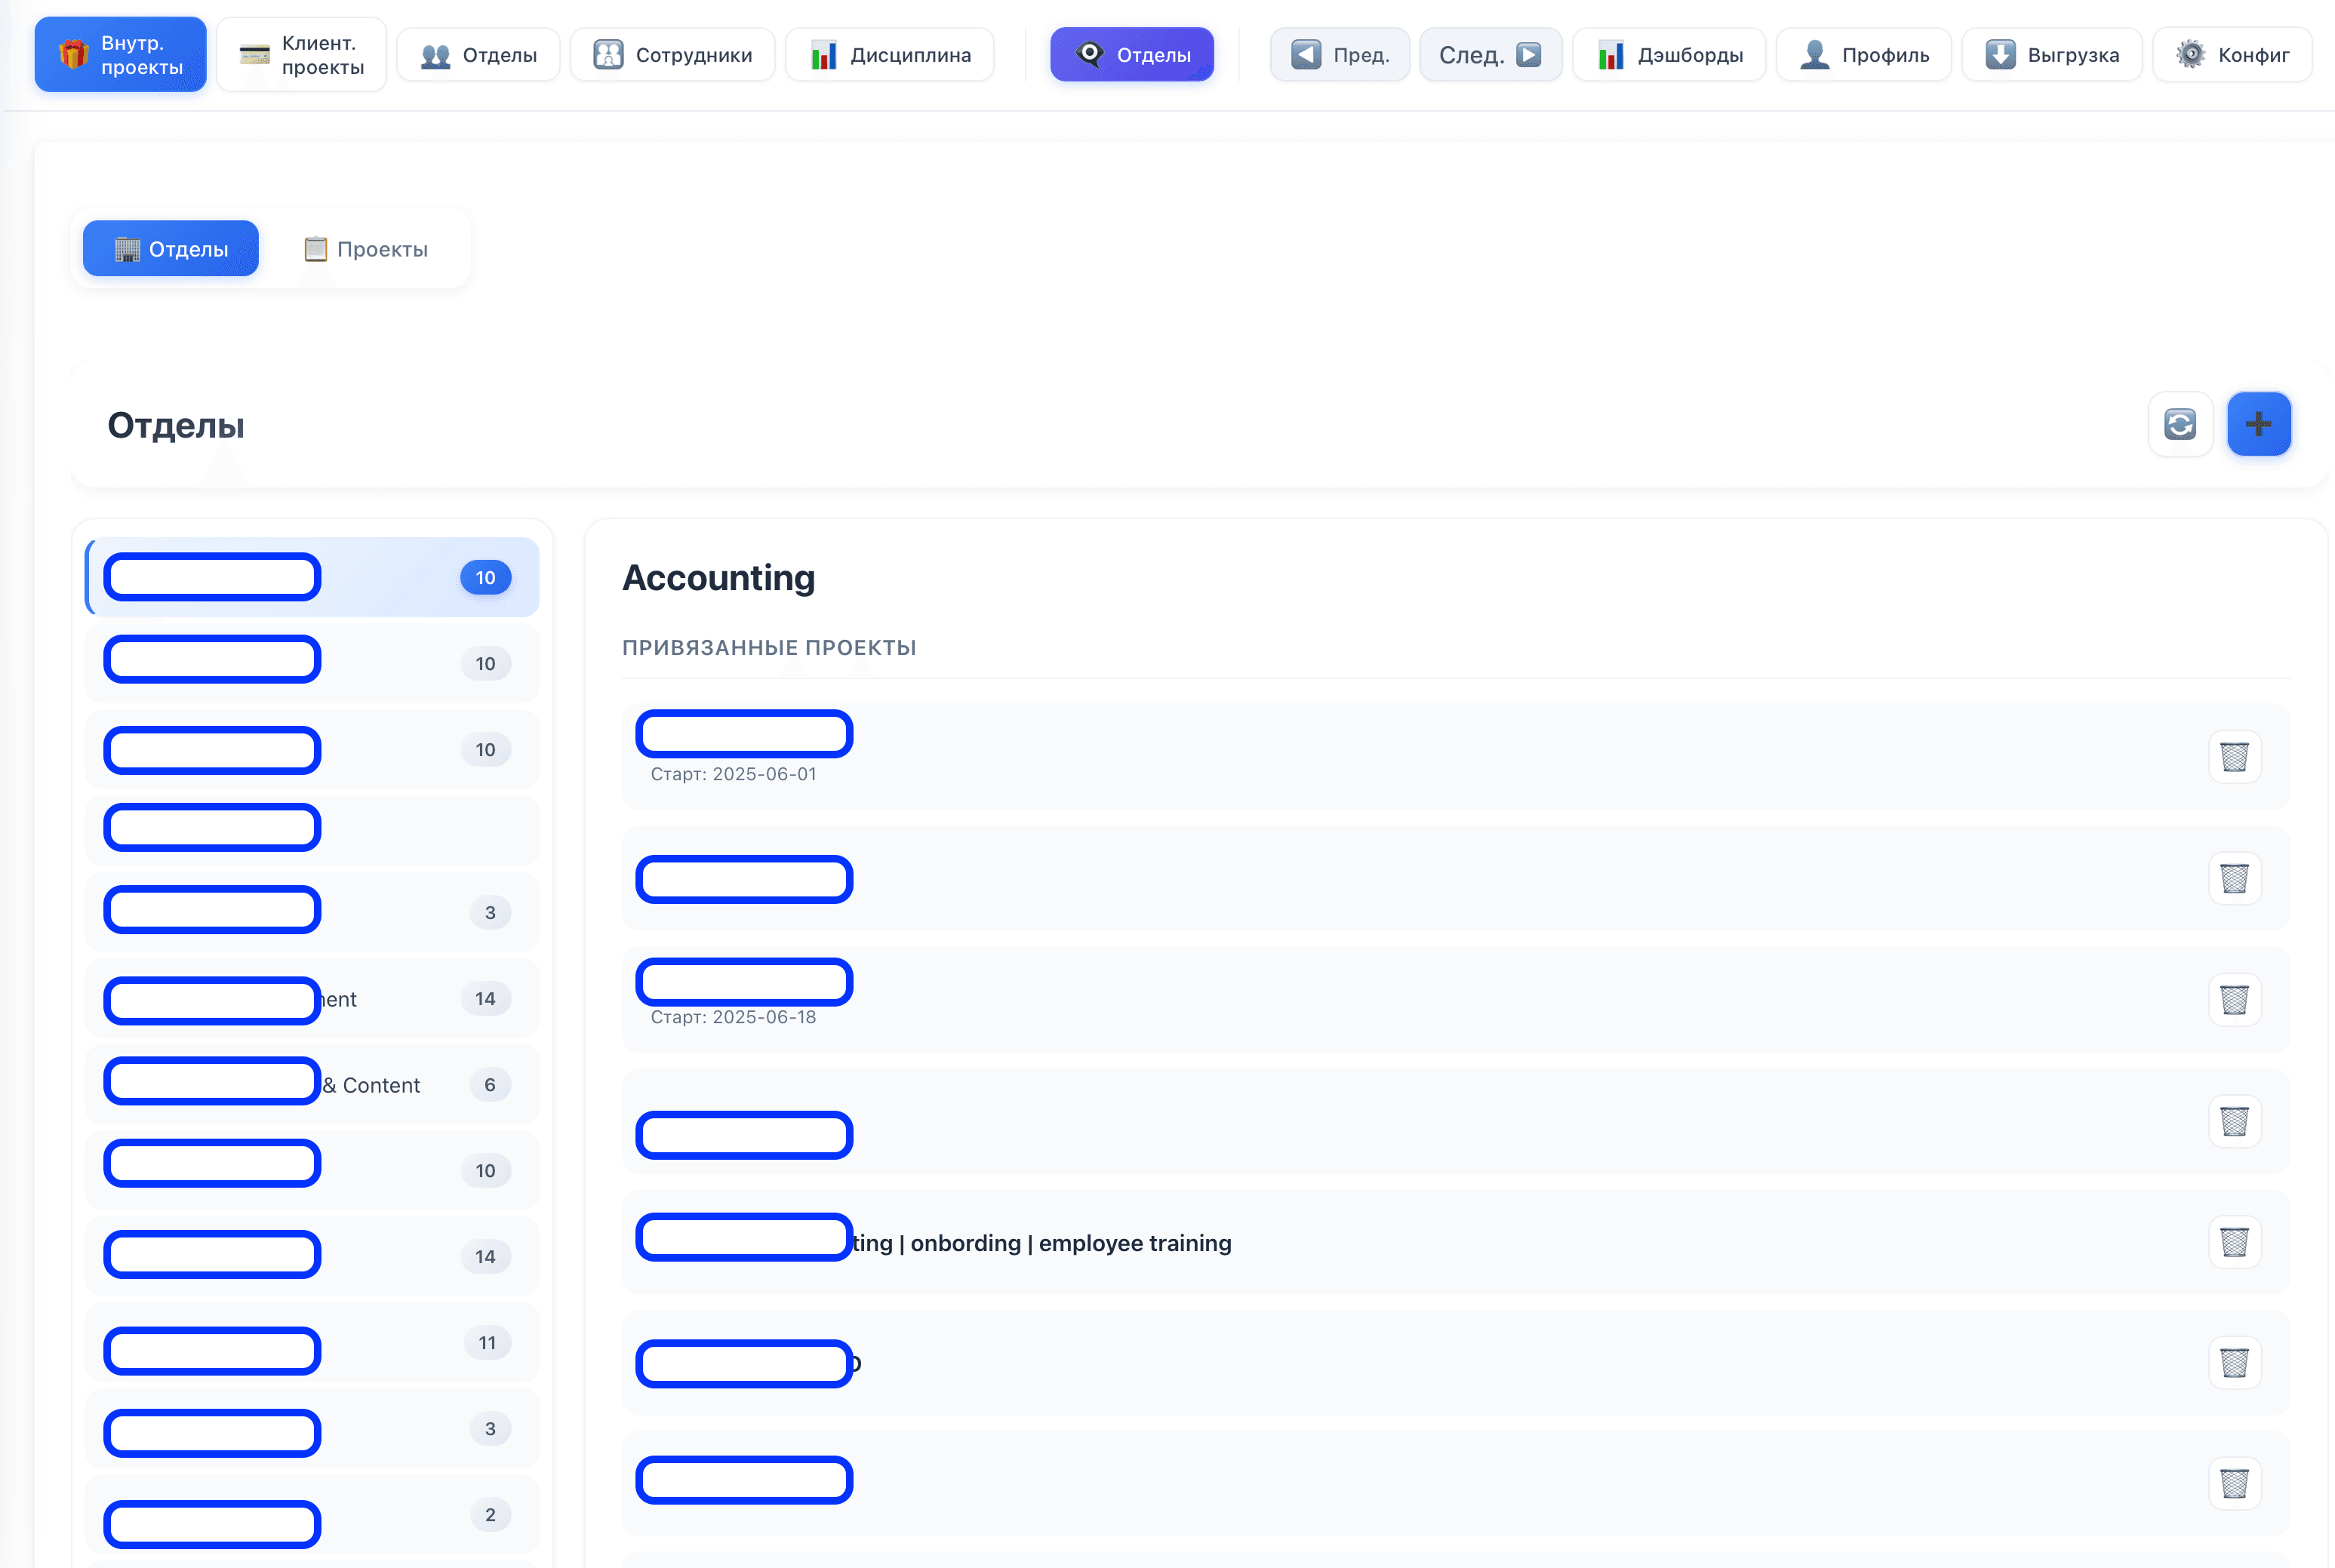Open Сотрудники section
The width and height of the screenshot is (2335, 1568).
pos(672,55)
